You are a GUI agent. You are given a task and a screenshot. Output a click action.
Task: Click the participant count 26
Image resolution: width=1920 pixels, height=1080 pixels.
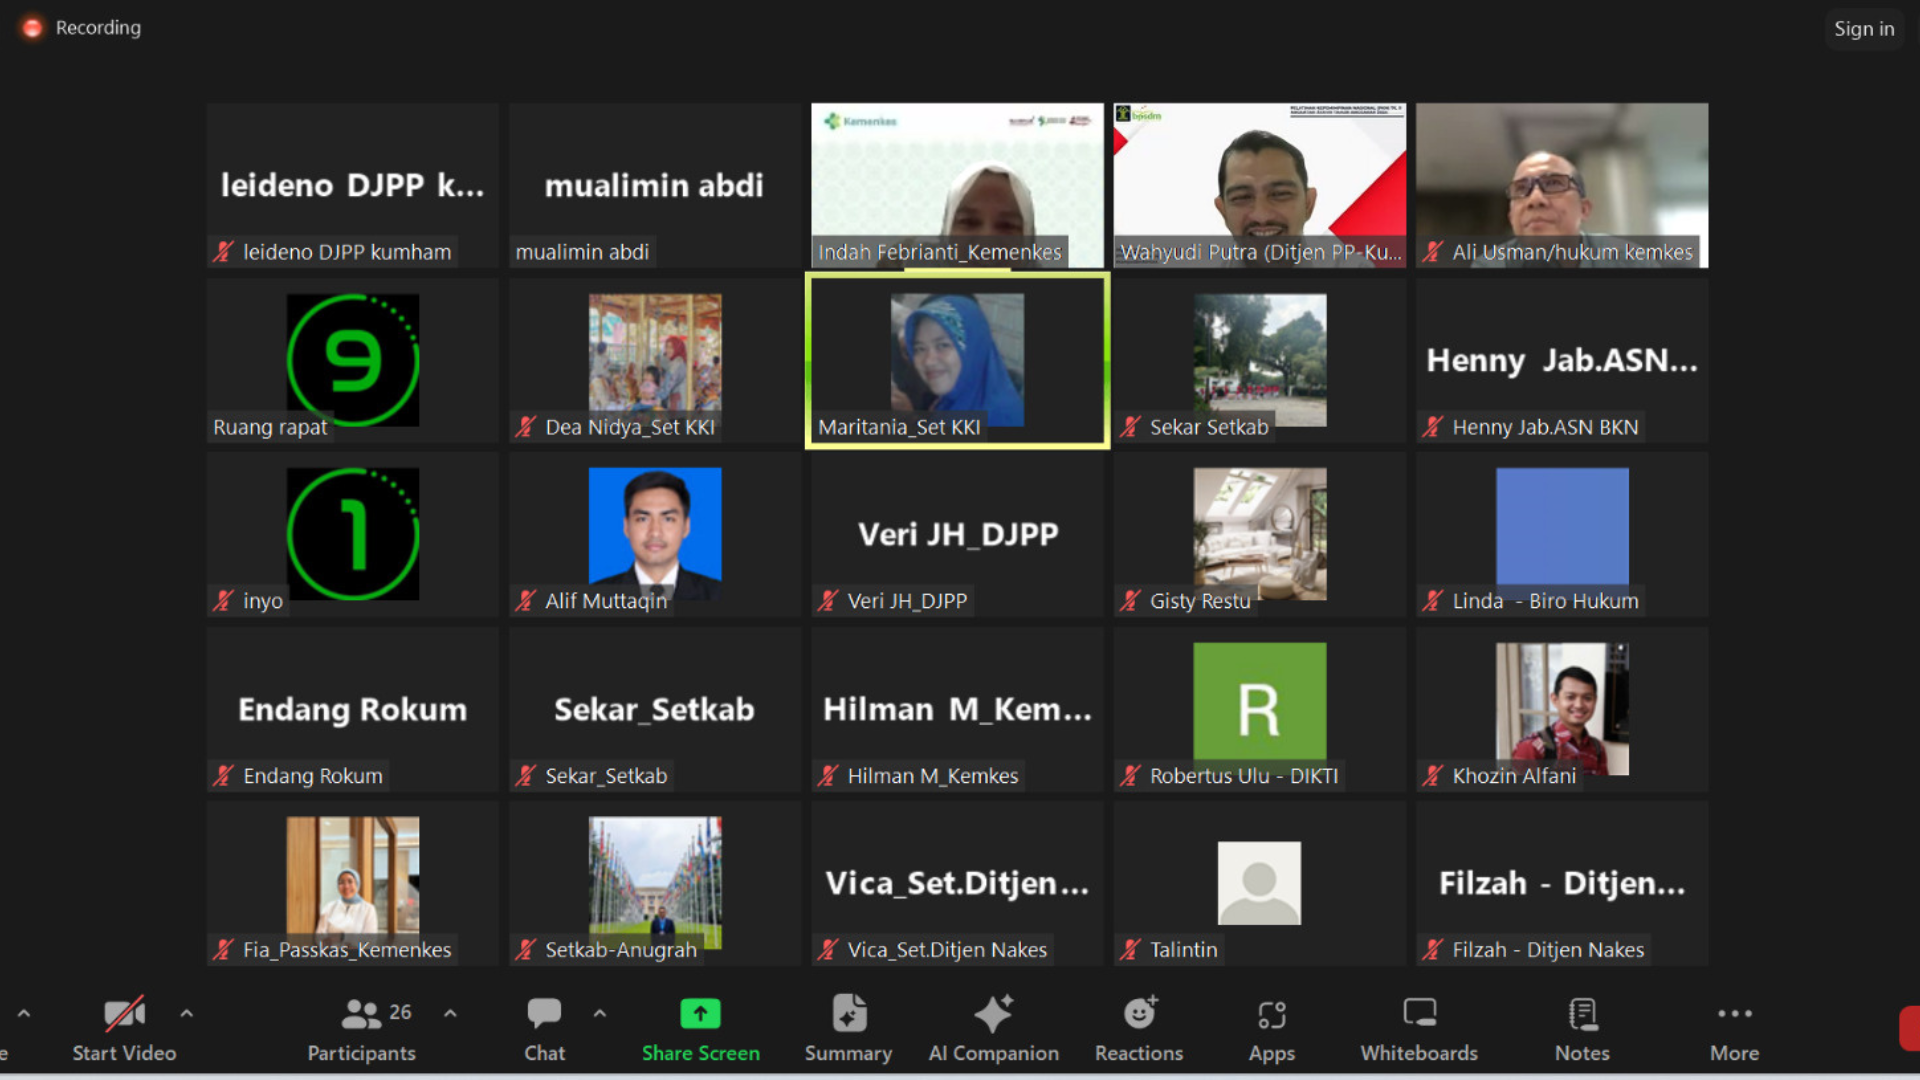coord(400,1012)
